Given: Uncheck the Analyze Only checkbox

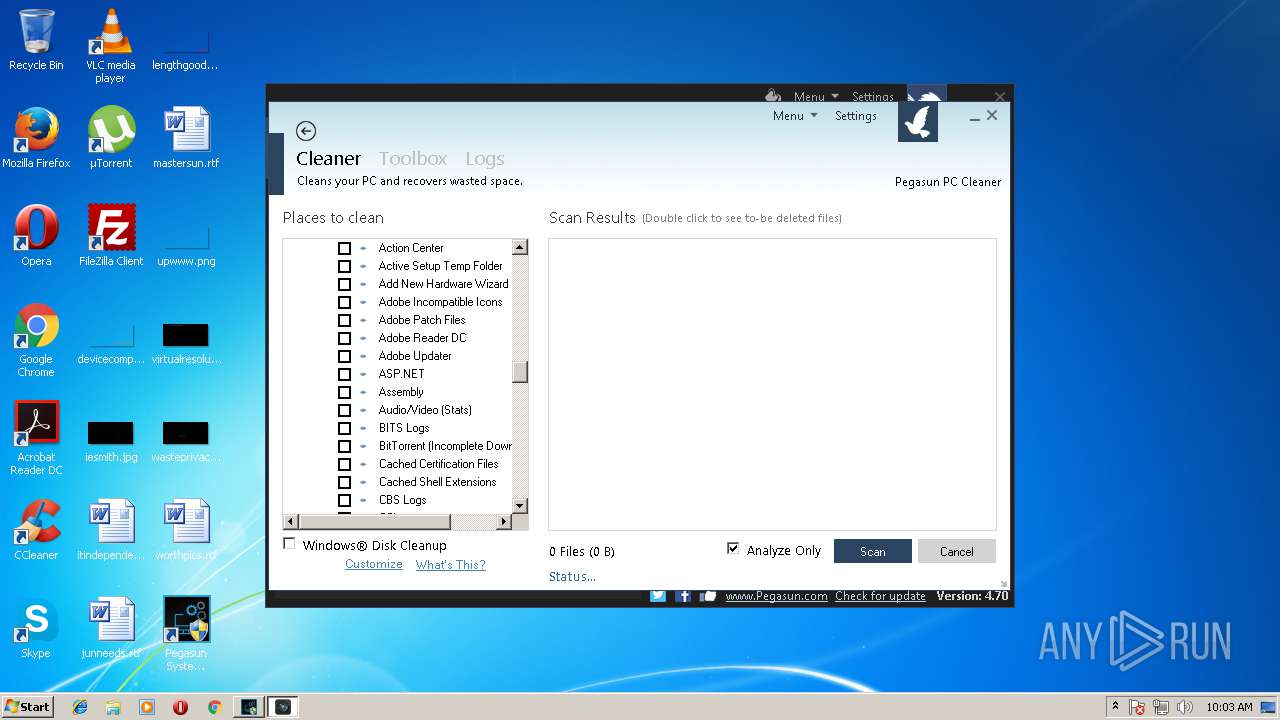Looking at the screenshot, I should pyautogui.click(x=733, y=549).
